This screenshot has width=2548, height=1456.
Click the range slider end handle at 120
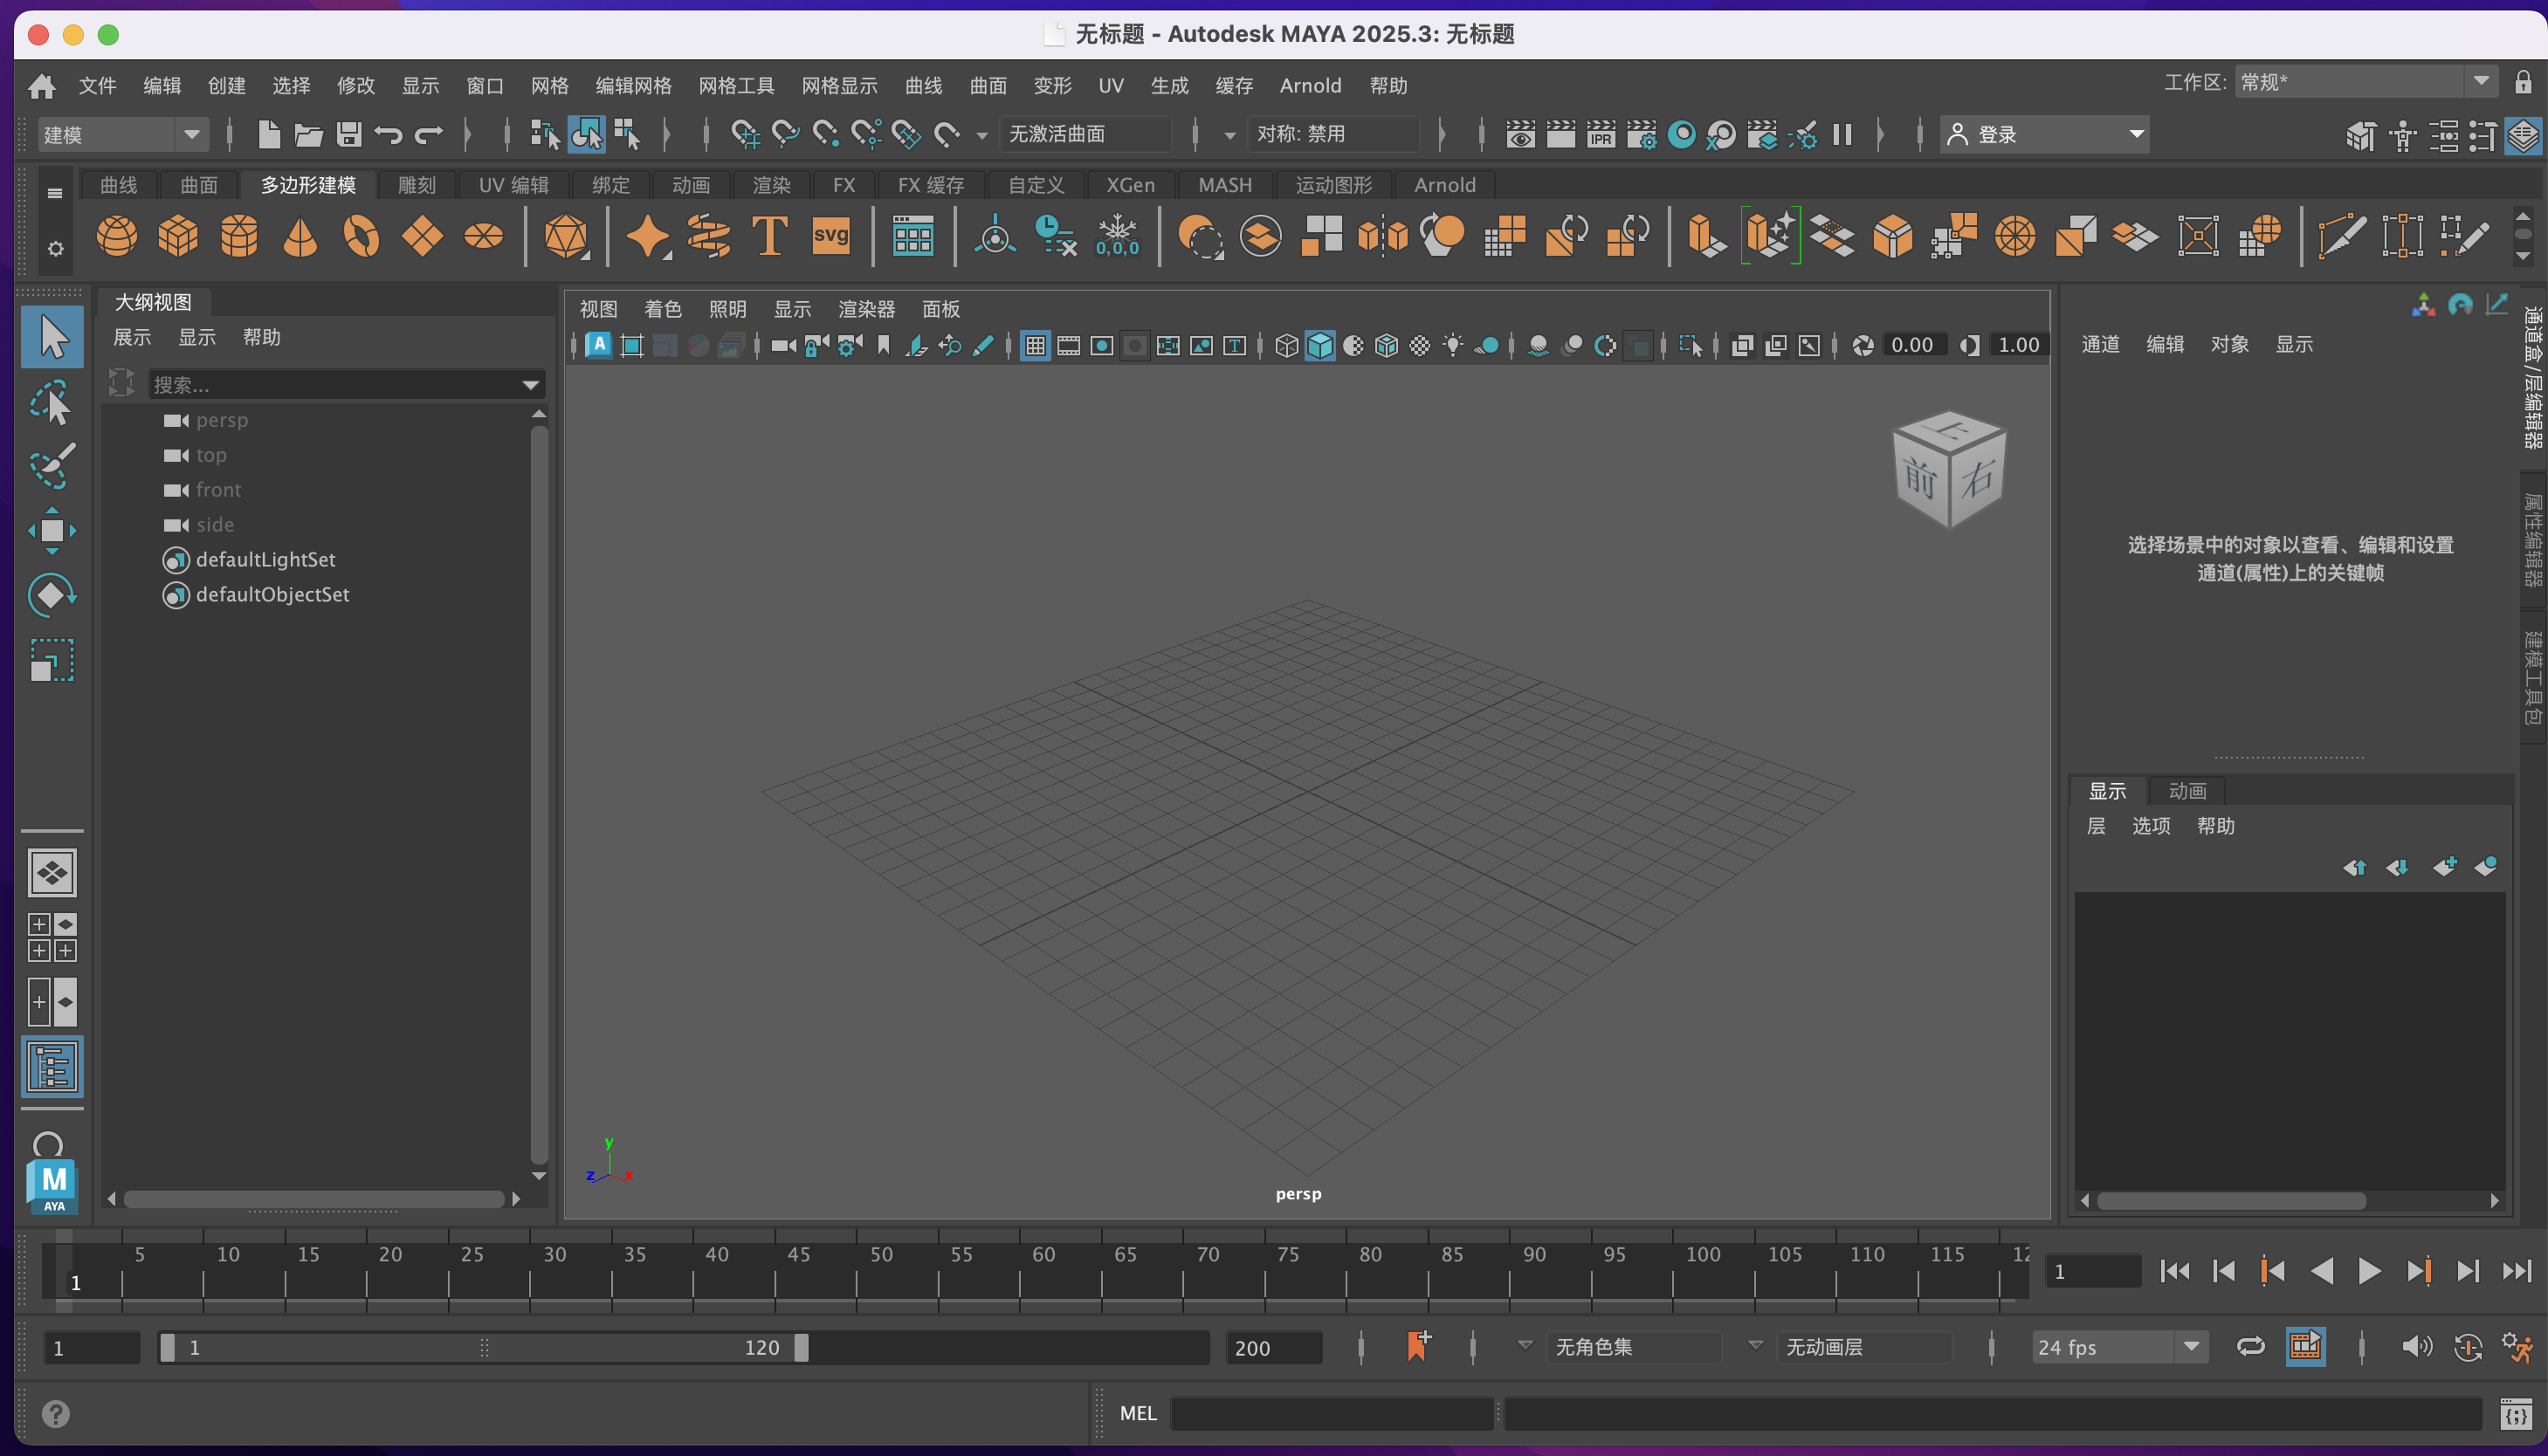tap(801, 1348)
